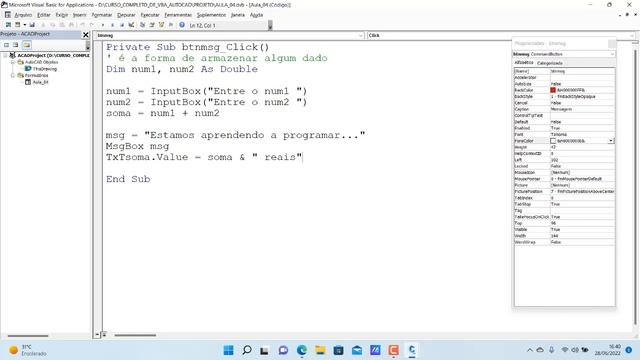Collapse the AutoCAD Objetos folder
The image size is (640, 360).
click(13, 62)
